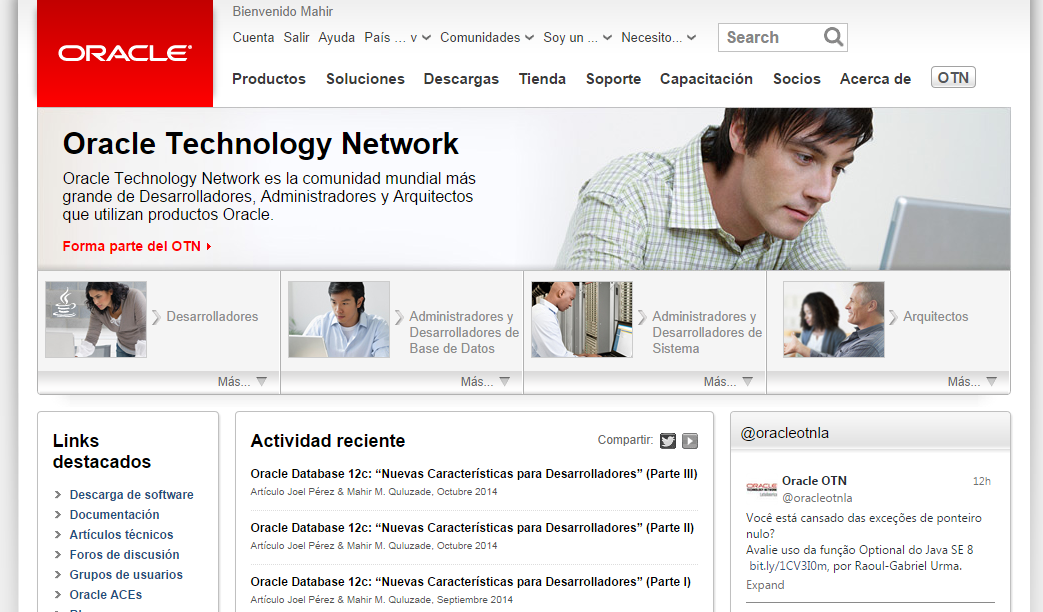Click the play-arrow share icon beside Compartir

tap(690, 440)
